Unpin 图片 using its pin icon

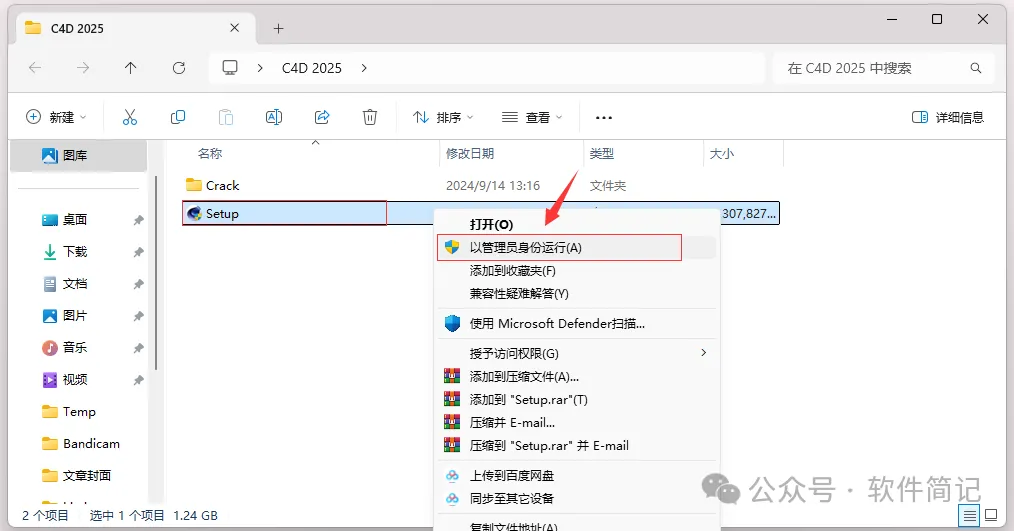138,316
